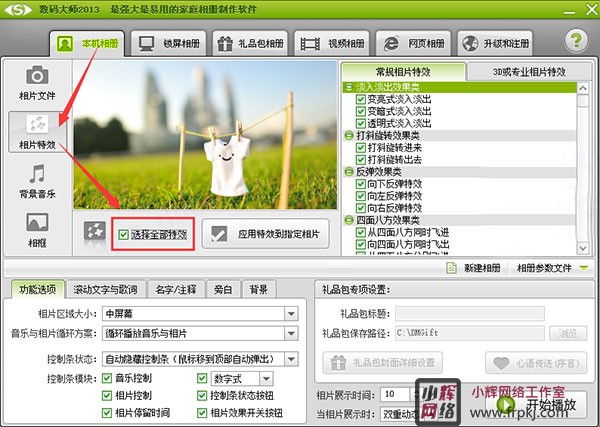600x427 pixels.
Task: Click 心语传送(序言) button
Action: (536, 362)
